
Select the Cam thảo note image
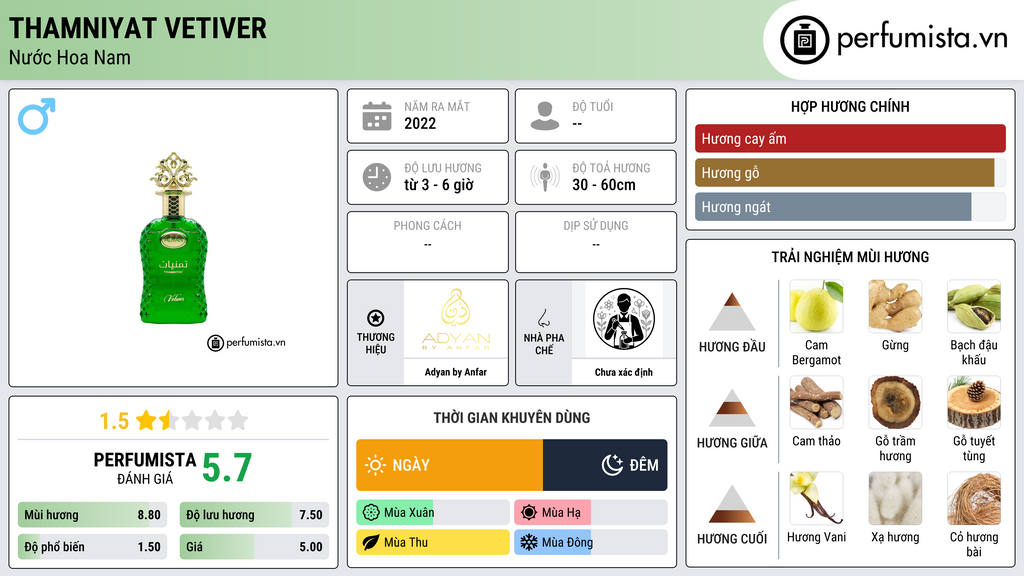pos(816,402)
